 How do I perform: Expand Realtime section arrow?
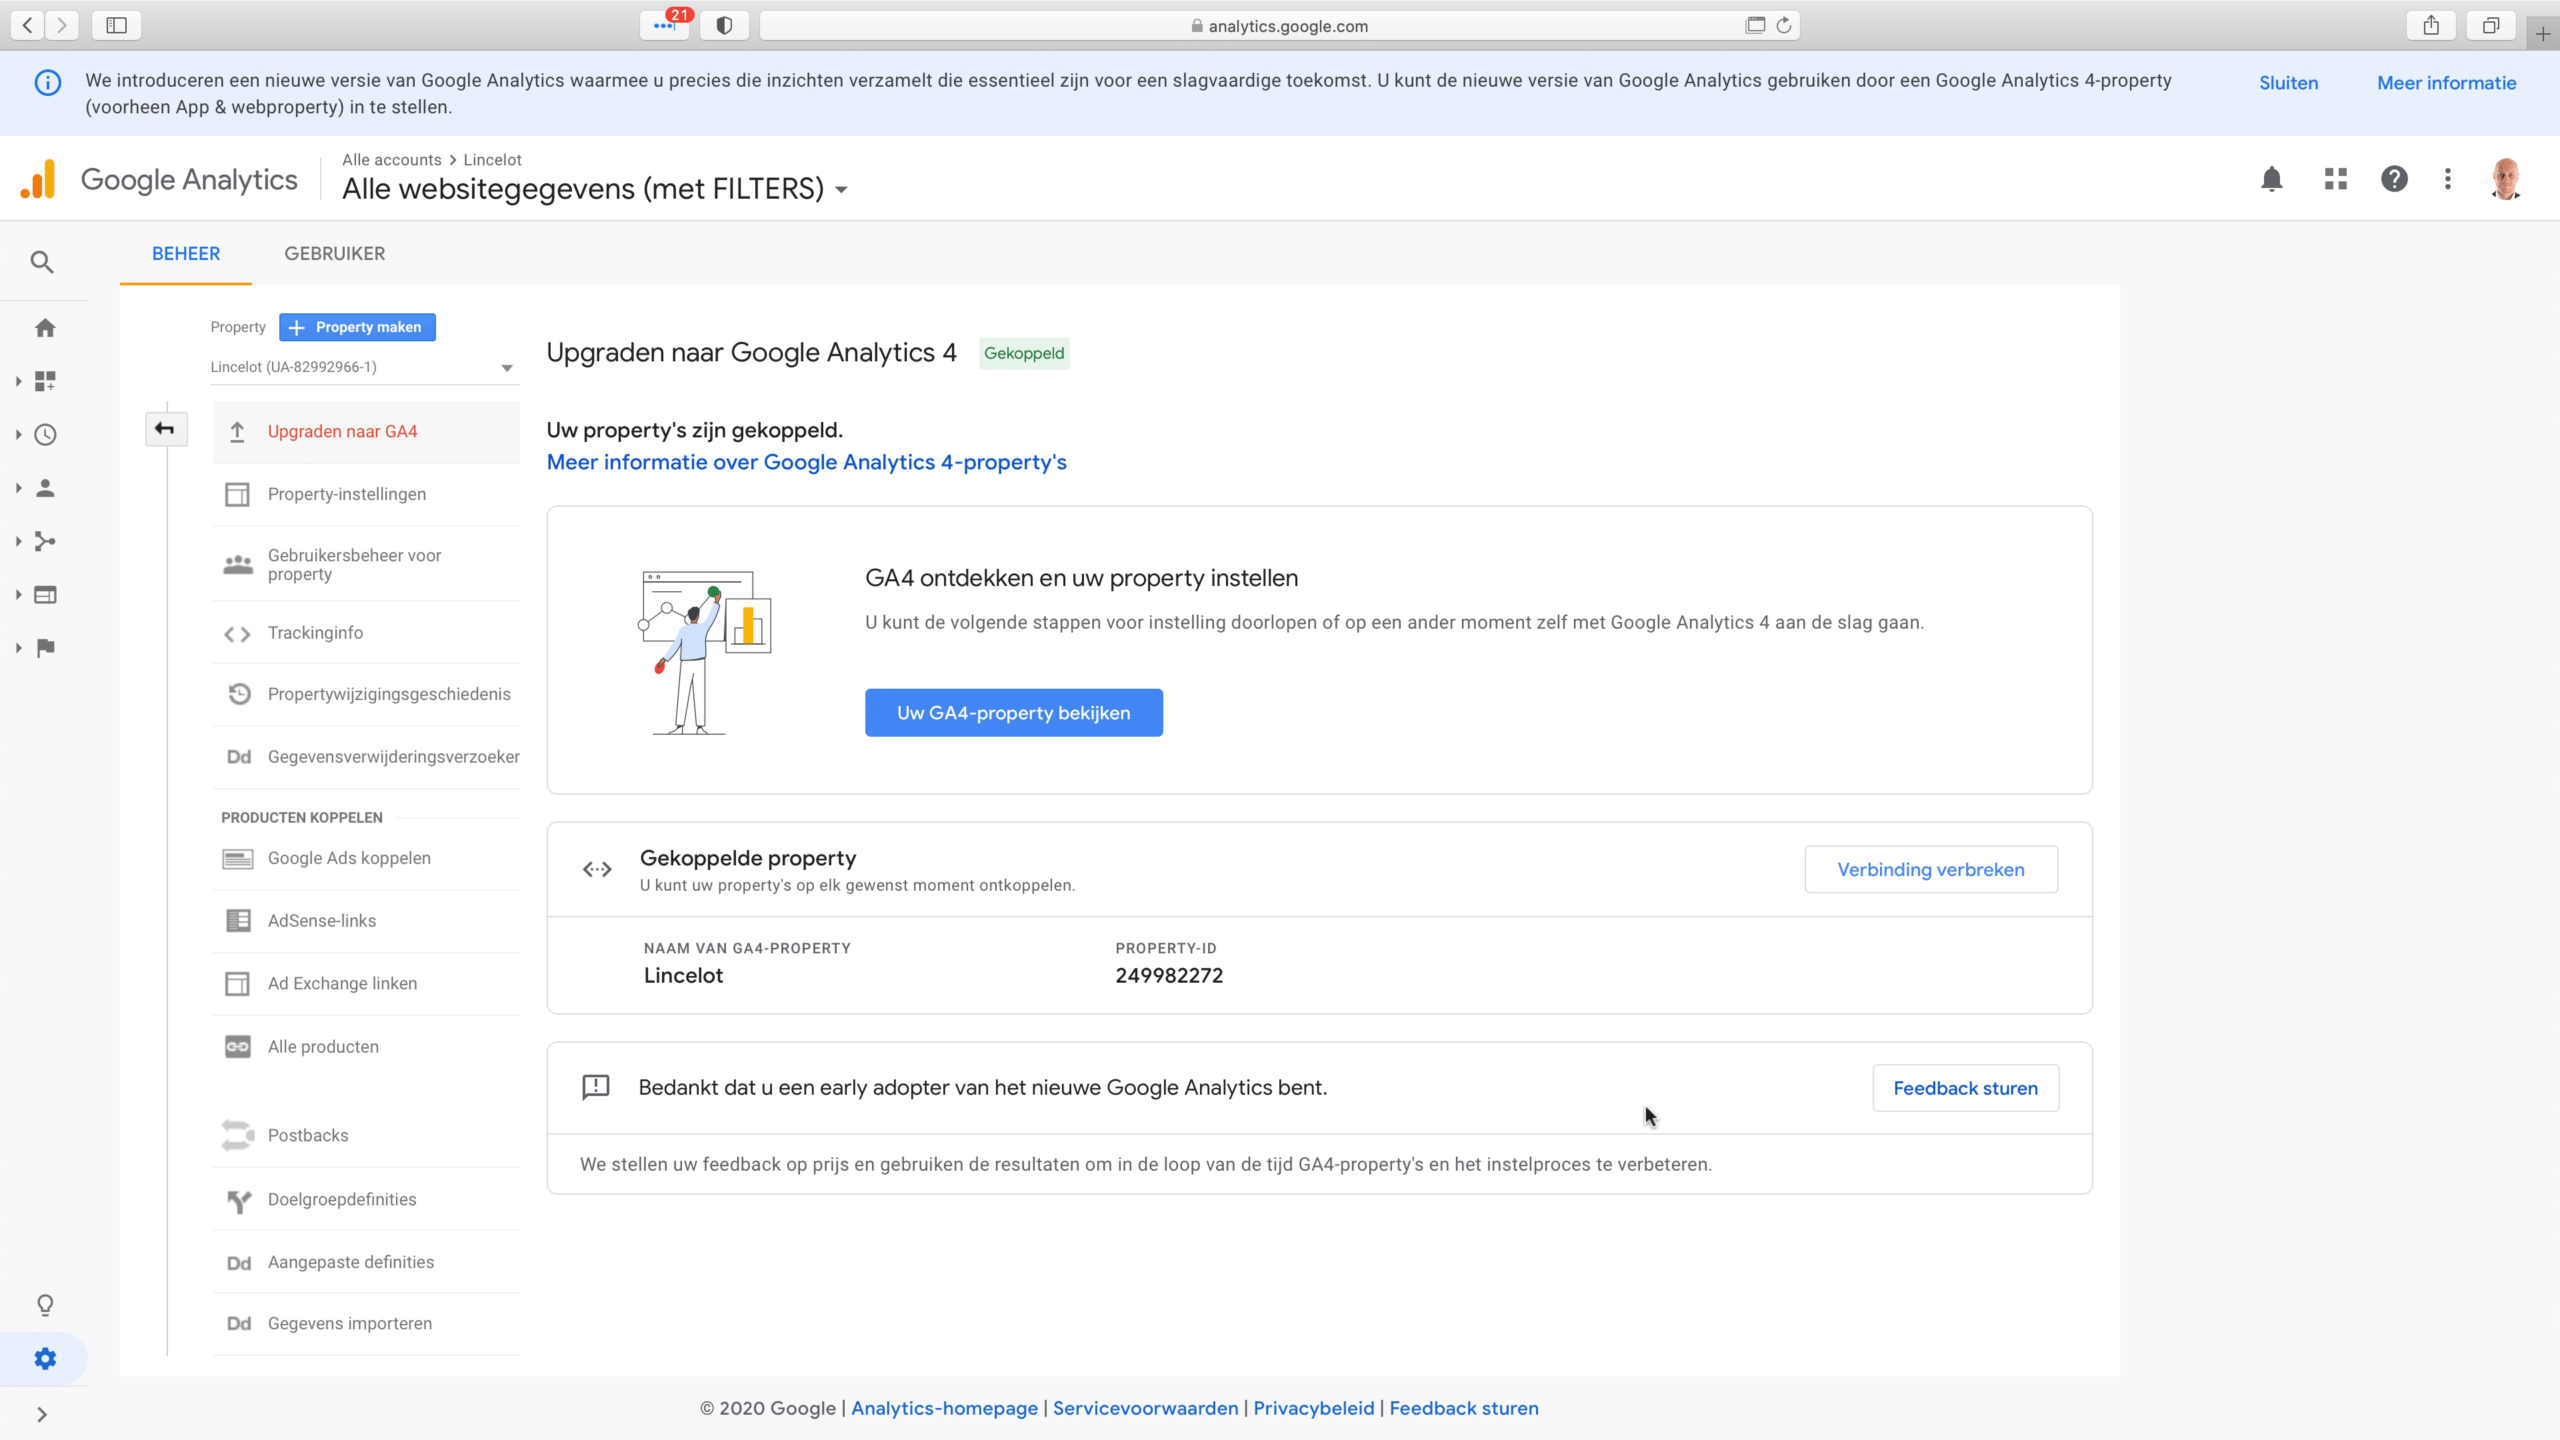coord(18,435)
